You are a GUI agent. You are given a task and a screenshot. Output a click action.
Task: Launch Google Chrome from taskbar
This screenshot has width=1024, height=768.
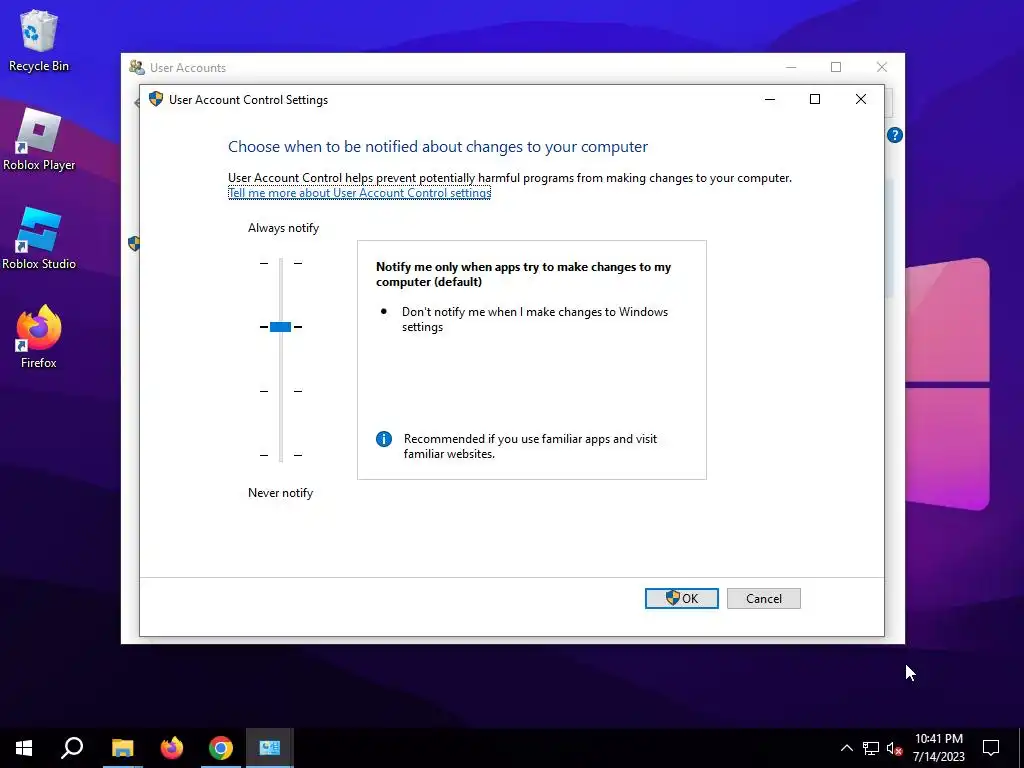221,748
